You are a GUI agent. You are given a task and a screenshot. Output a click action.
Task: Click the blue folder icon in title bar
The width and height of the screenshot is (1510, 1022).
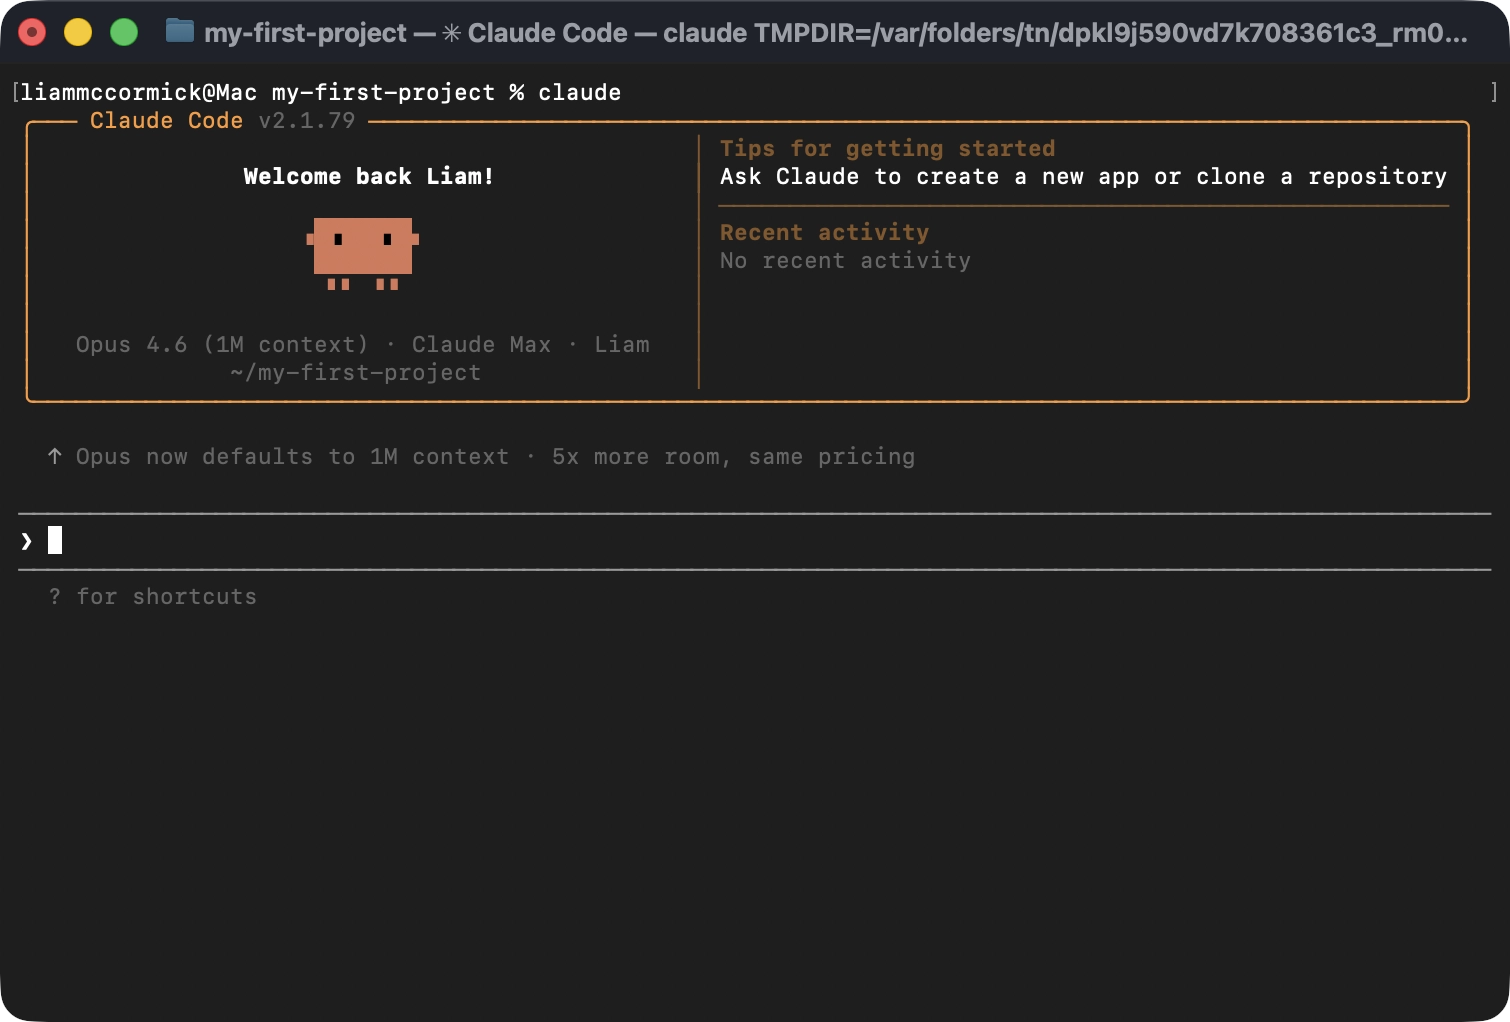coord(179,32)
